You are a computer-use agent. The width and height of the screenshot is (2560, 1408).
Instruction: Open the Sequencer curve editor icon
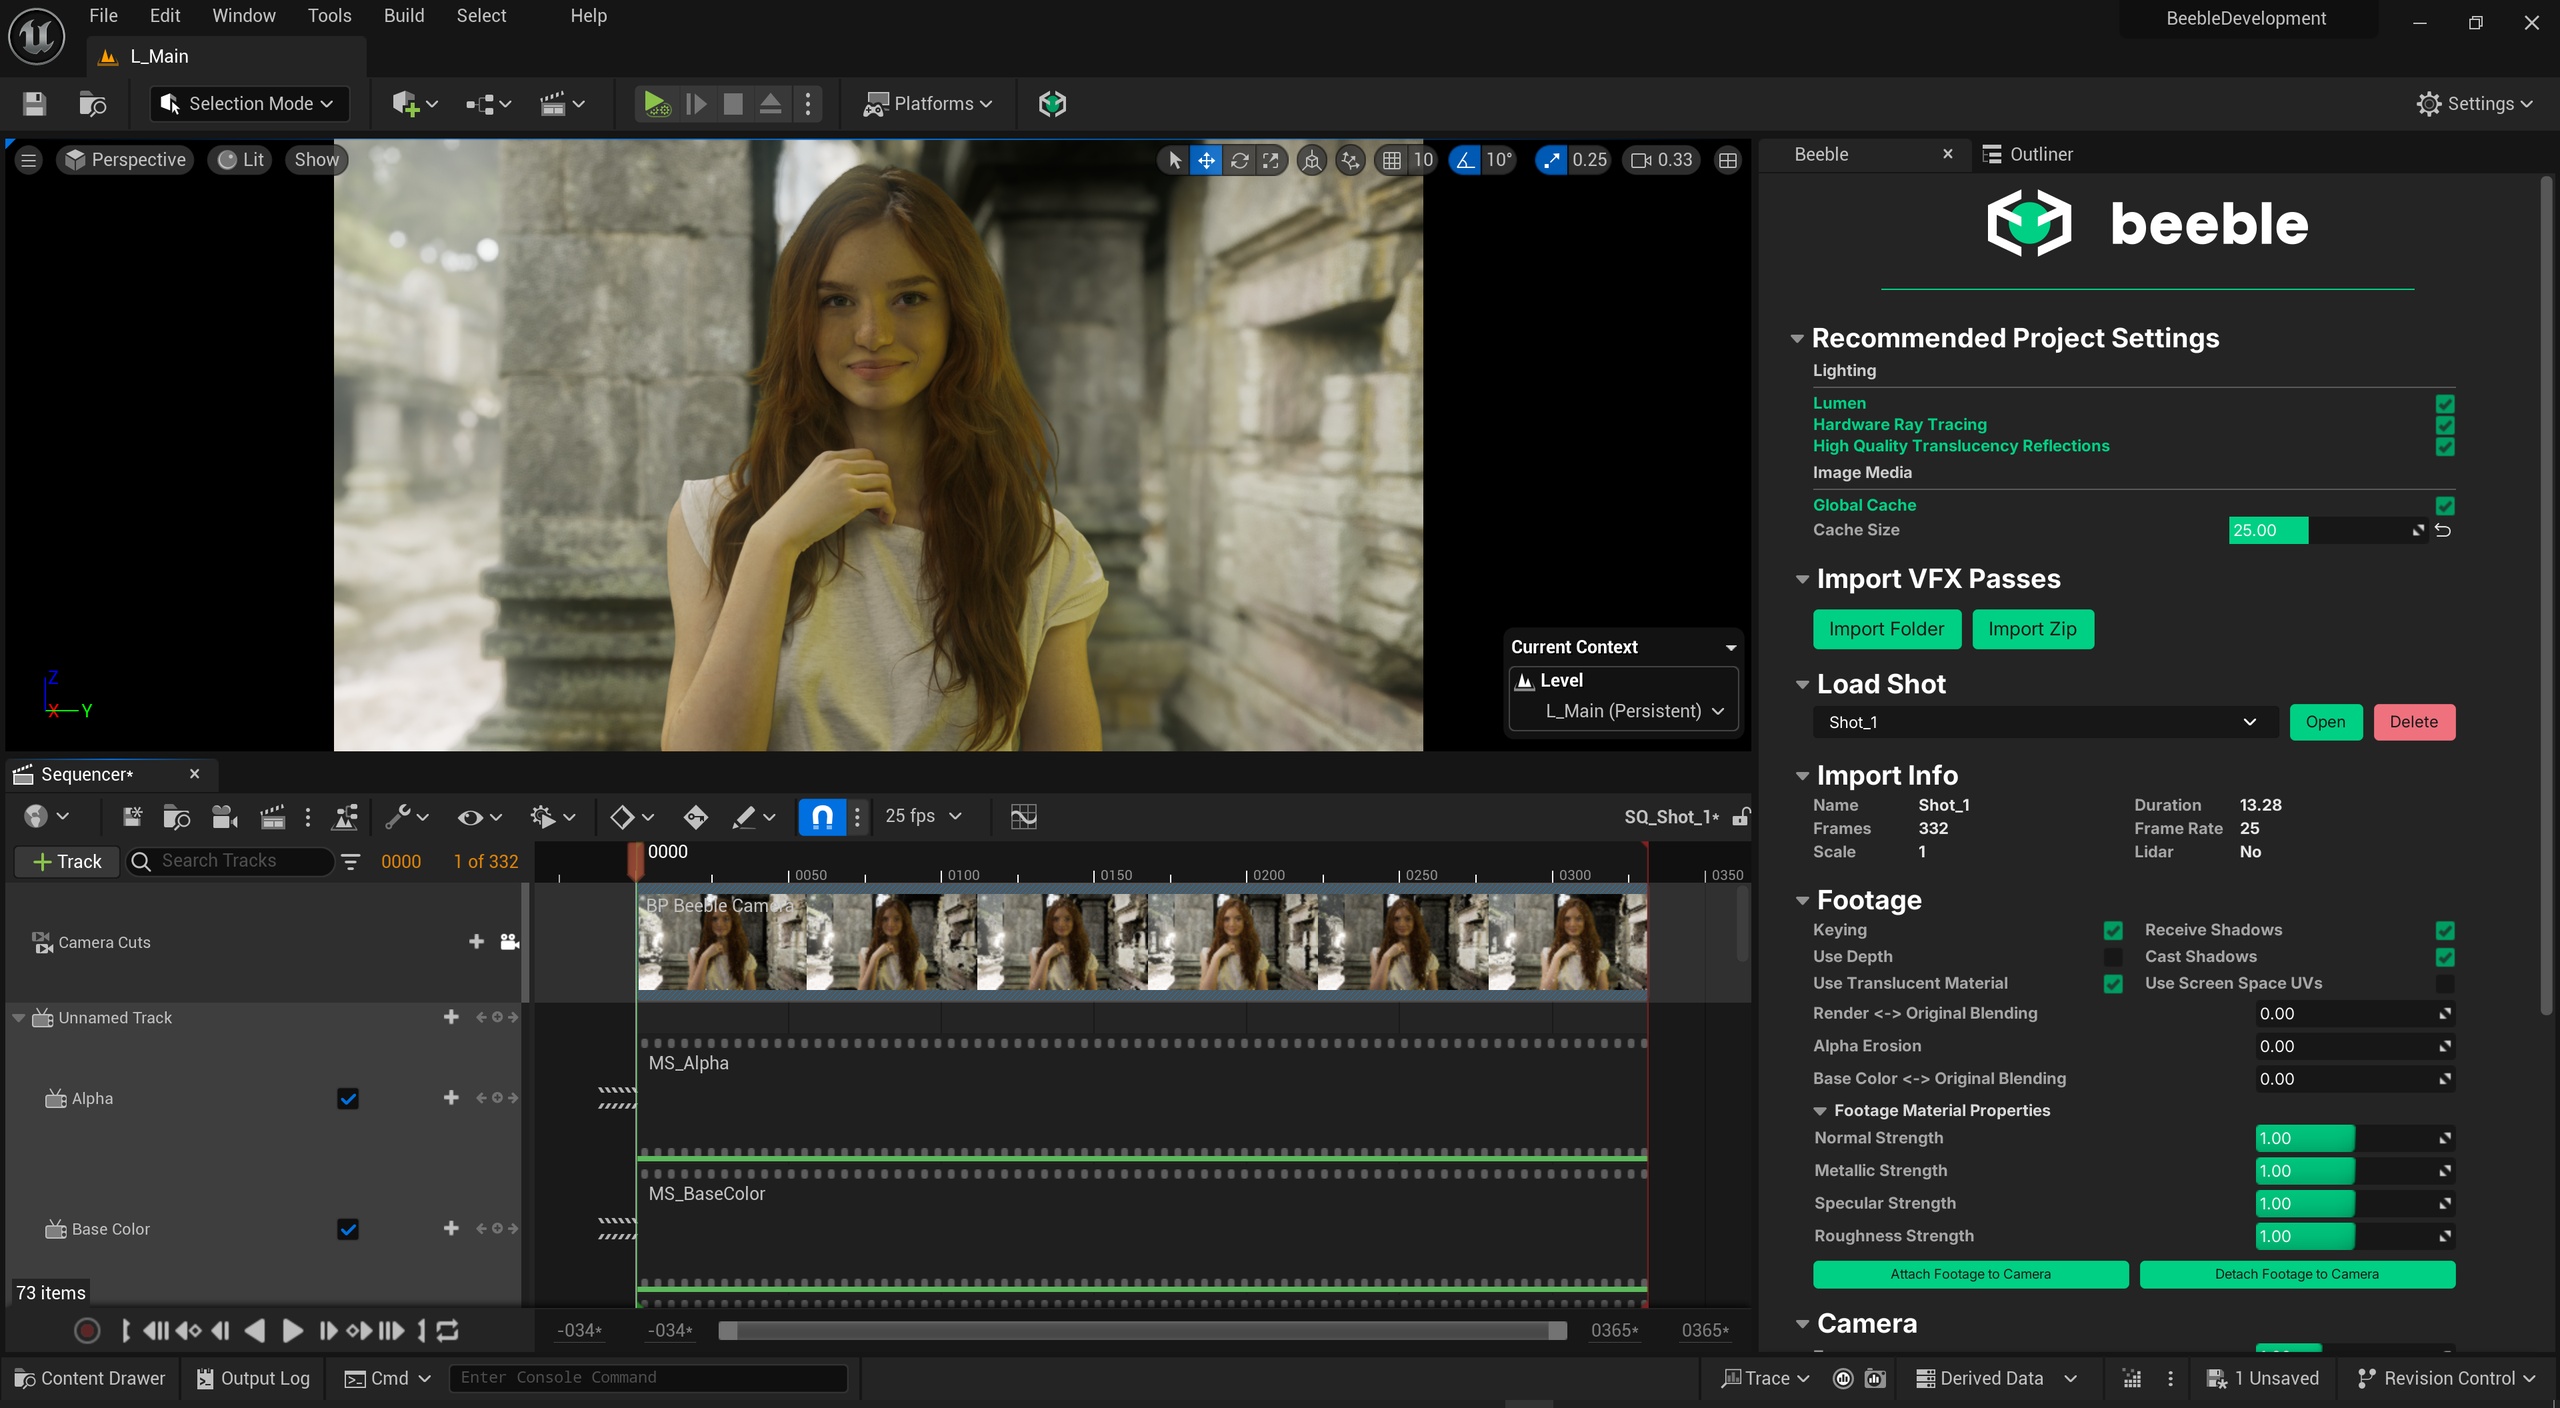coord(1023,817)
